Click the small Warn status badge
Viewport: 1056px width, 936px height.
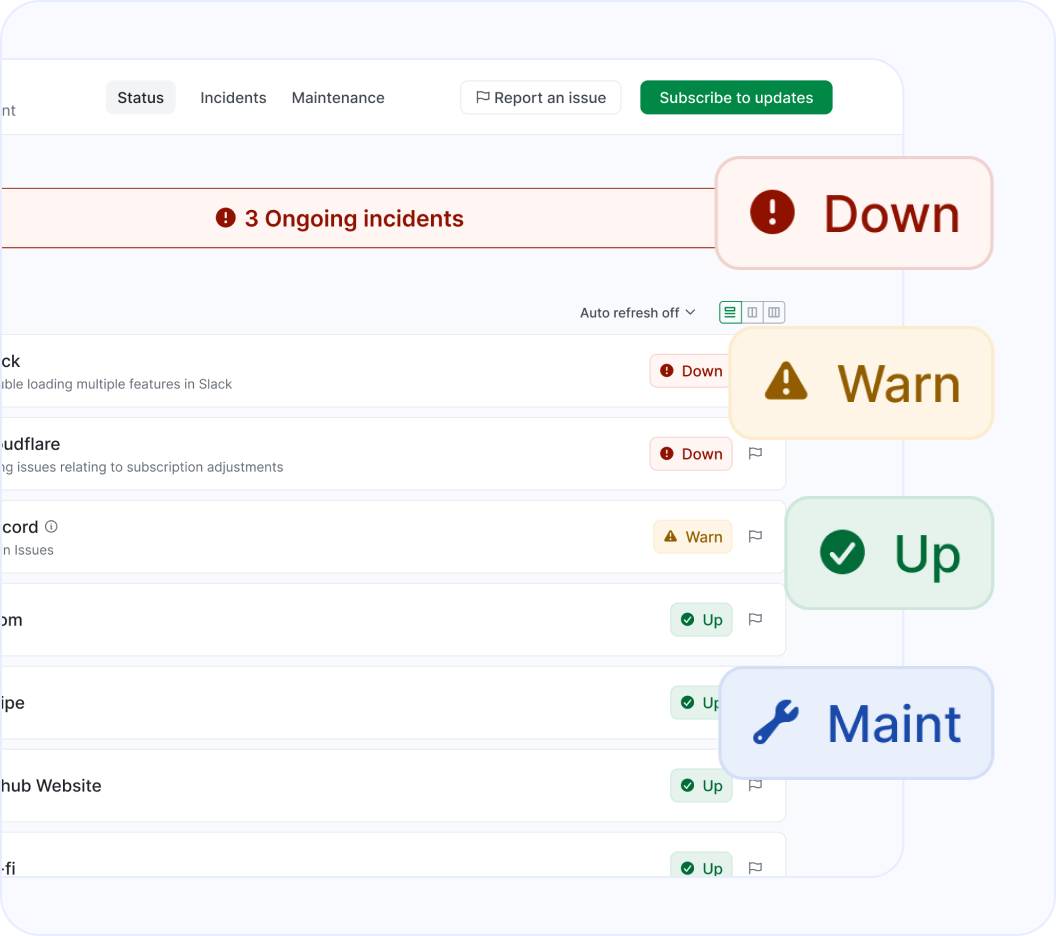[x=693, y=537]
